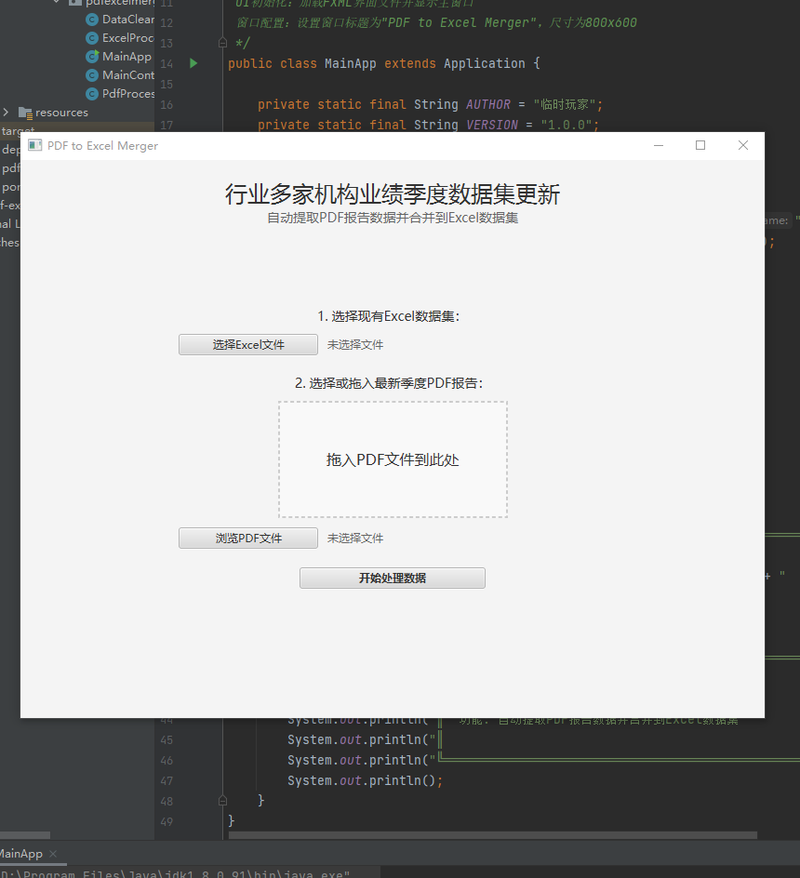This screenshot has height=878, width=800.
Task: Click the 浏览PDF文件 button
Action: click(248, 538)
